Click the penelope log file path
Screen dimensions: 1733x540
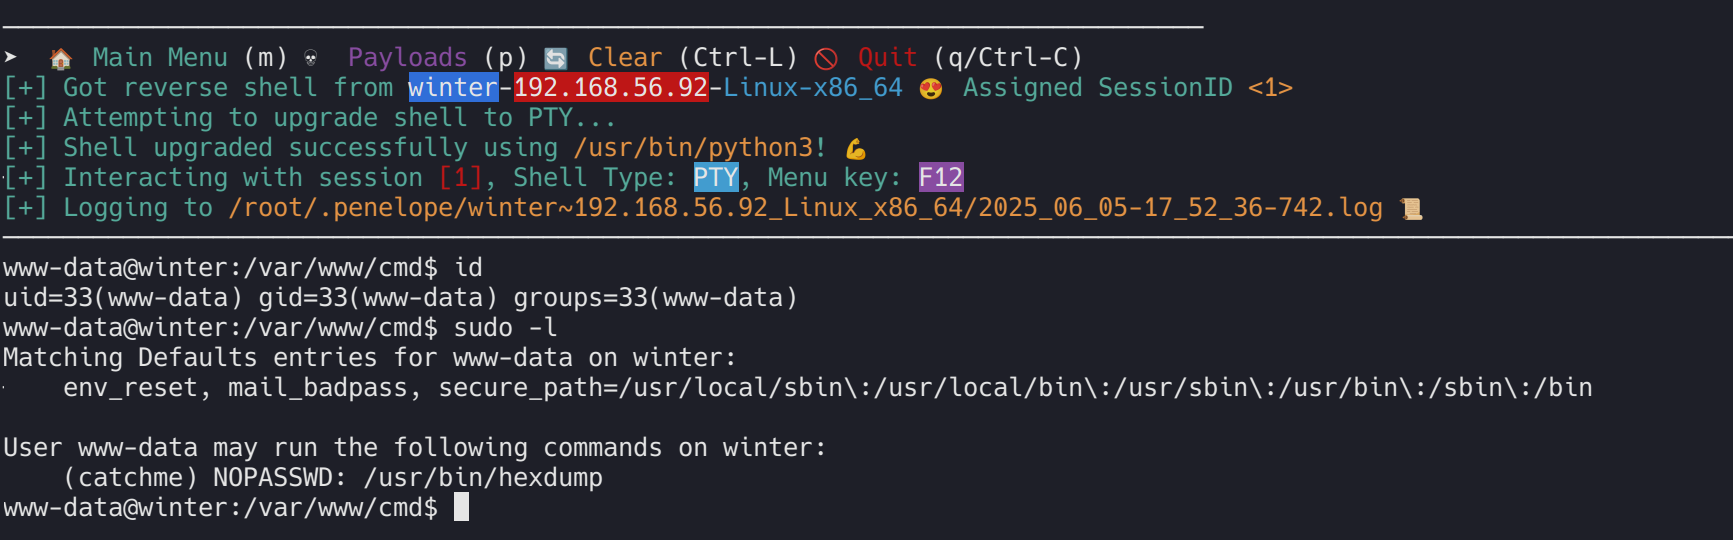[x=805, y=208]
